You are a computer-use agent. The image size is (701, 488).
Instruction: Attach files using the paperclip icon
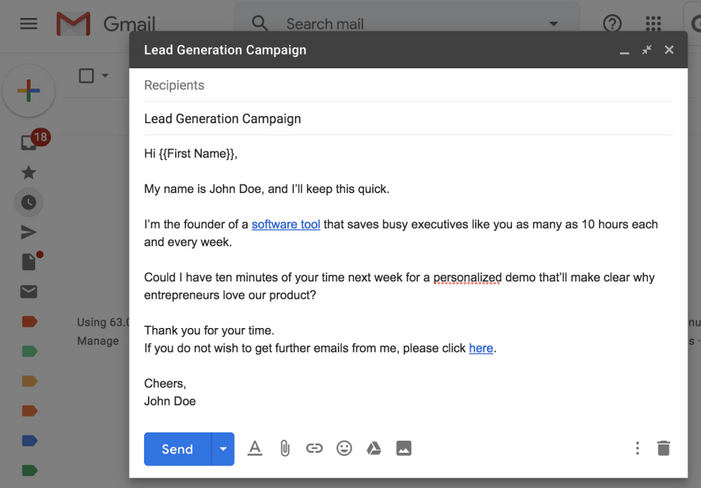pos(285,448)
